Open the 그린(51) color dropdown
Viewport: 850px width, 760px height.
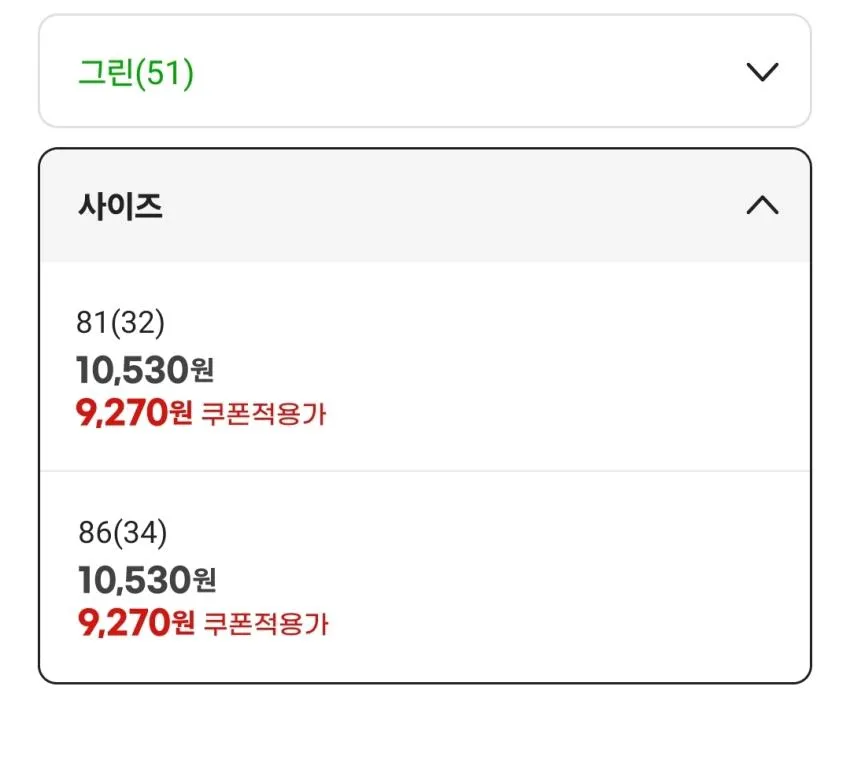(x=424, y=71)
